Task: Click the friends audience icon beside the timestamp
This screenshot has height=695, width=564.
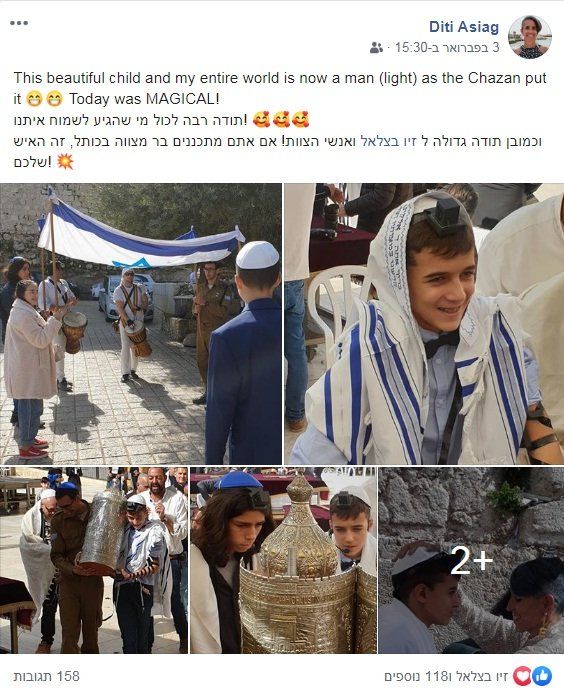Action: click(376, 47)
